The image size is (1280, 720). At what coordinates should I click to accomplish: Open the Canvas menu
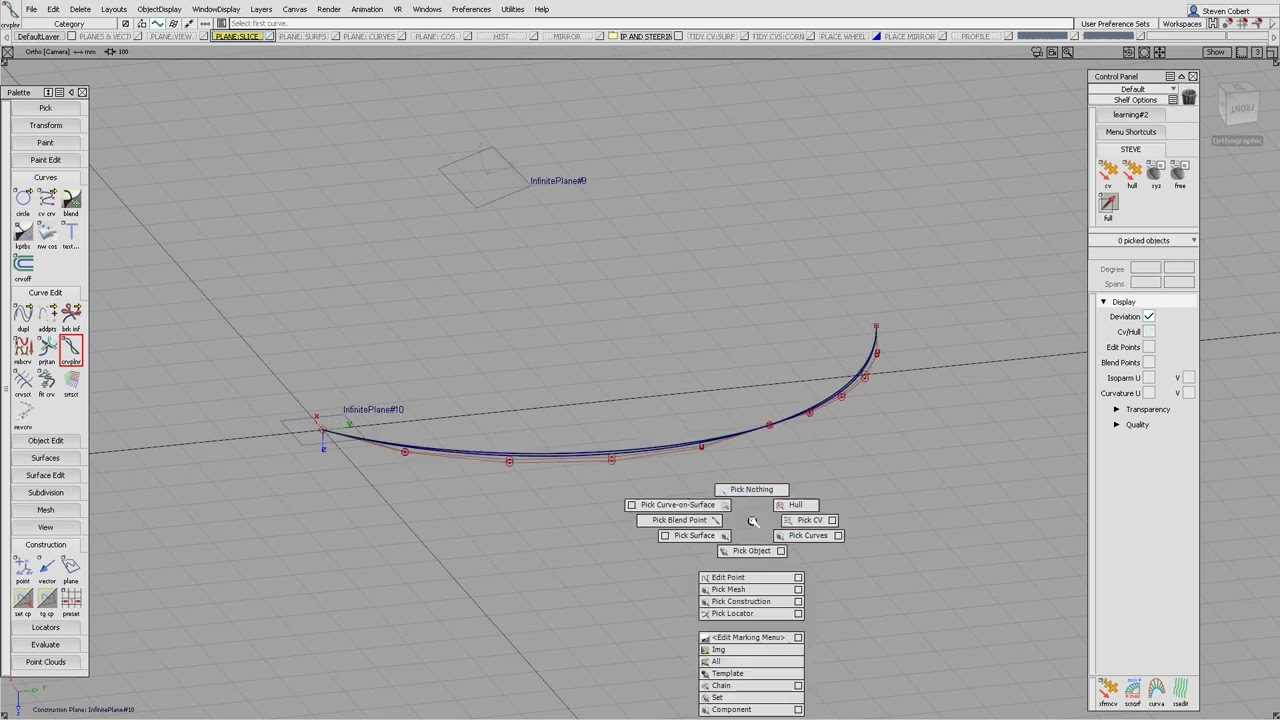pos(294,9)
